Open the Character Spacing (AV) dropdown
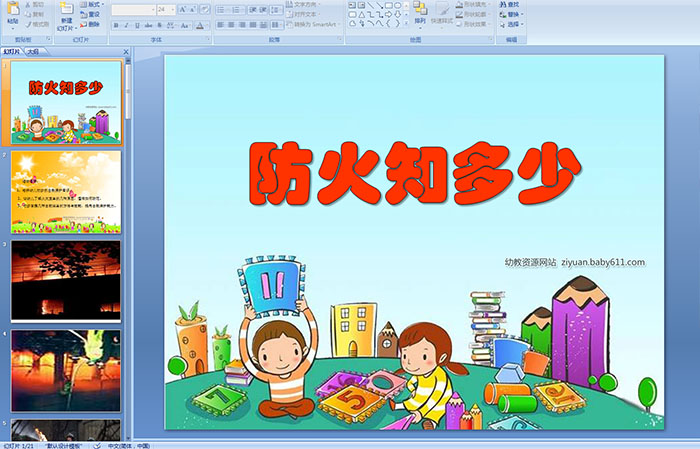This screenshot has height=449, width=700. (x=171, y=25)
